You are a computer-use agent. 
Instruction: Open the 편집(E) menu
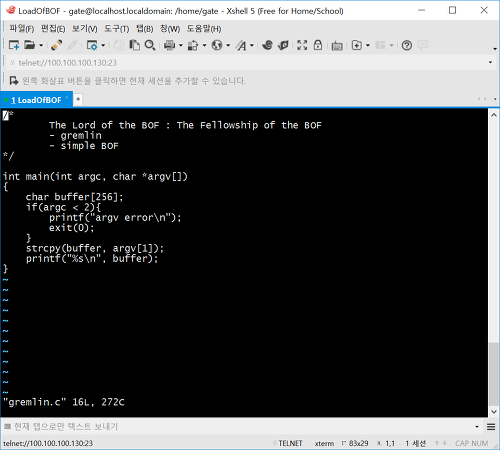pos(53,29)
